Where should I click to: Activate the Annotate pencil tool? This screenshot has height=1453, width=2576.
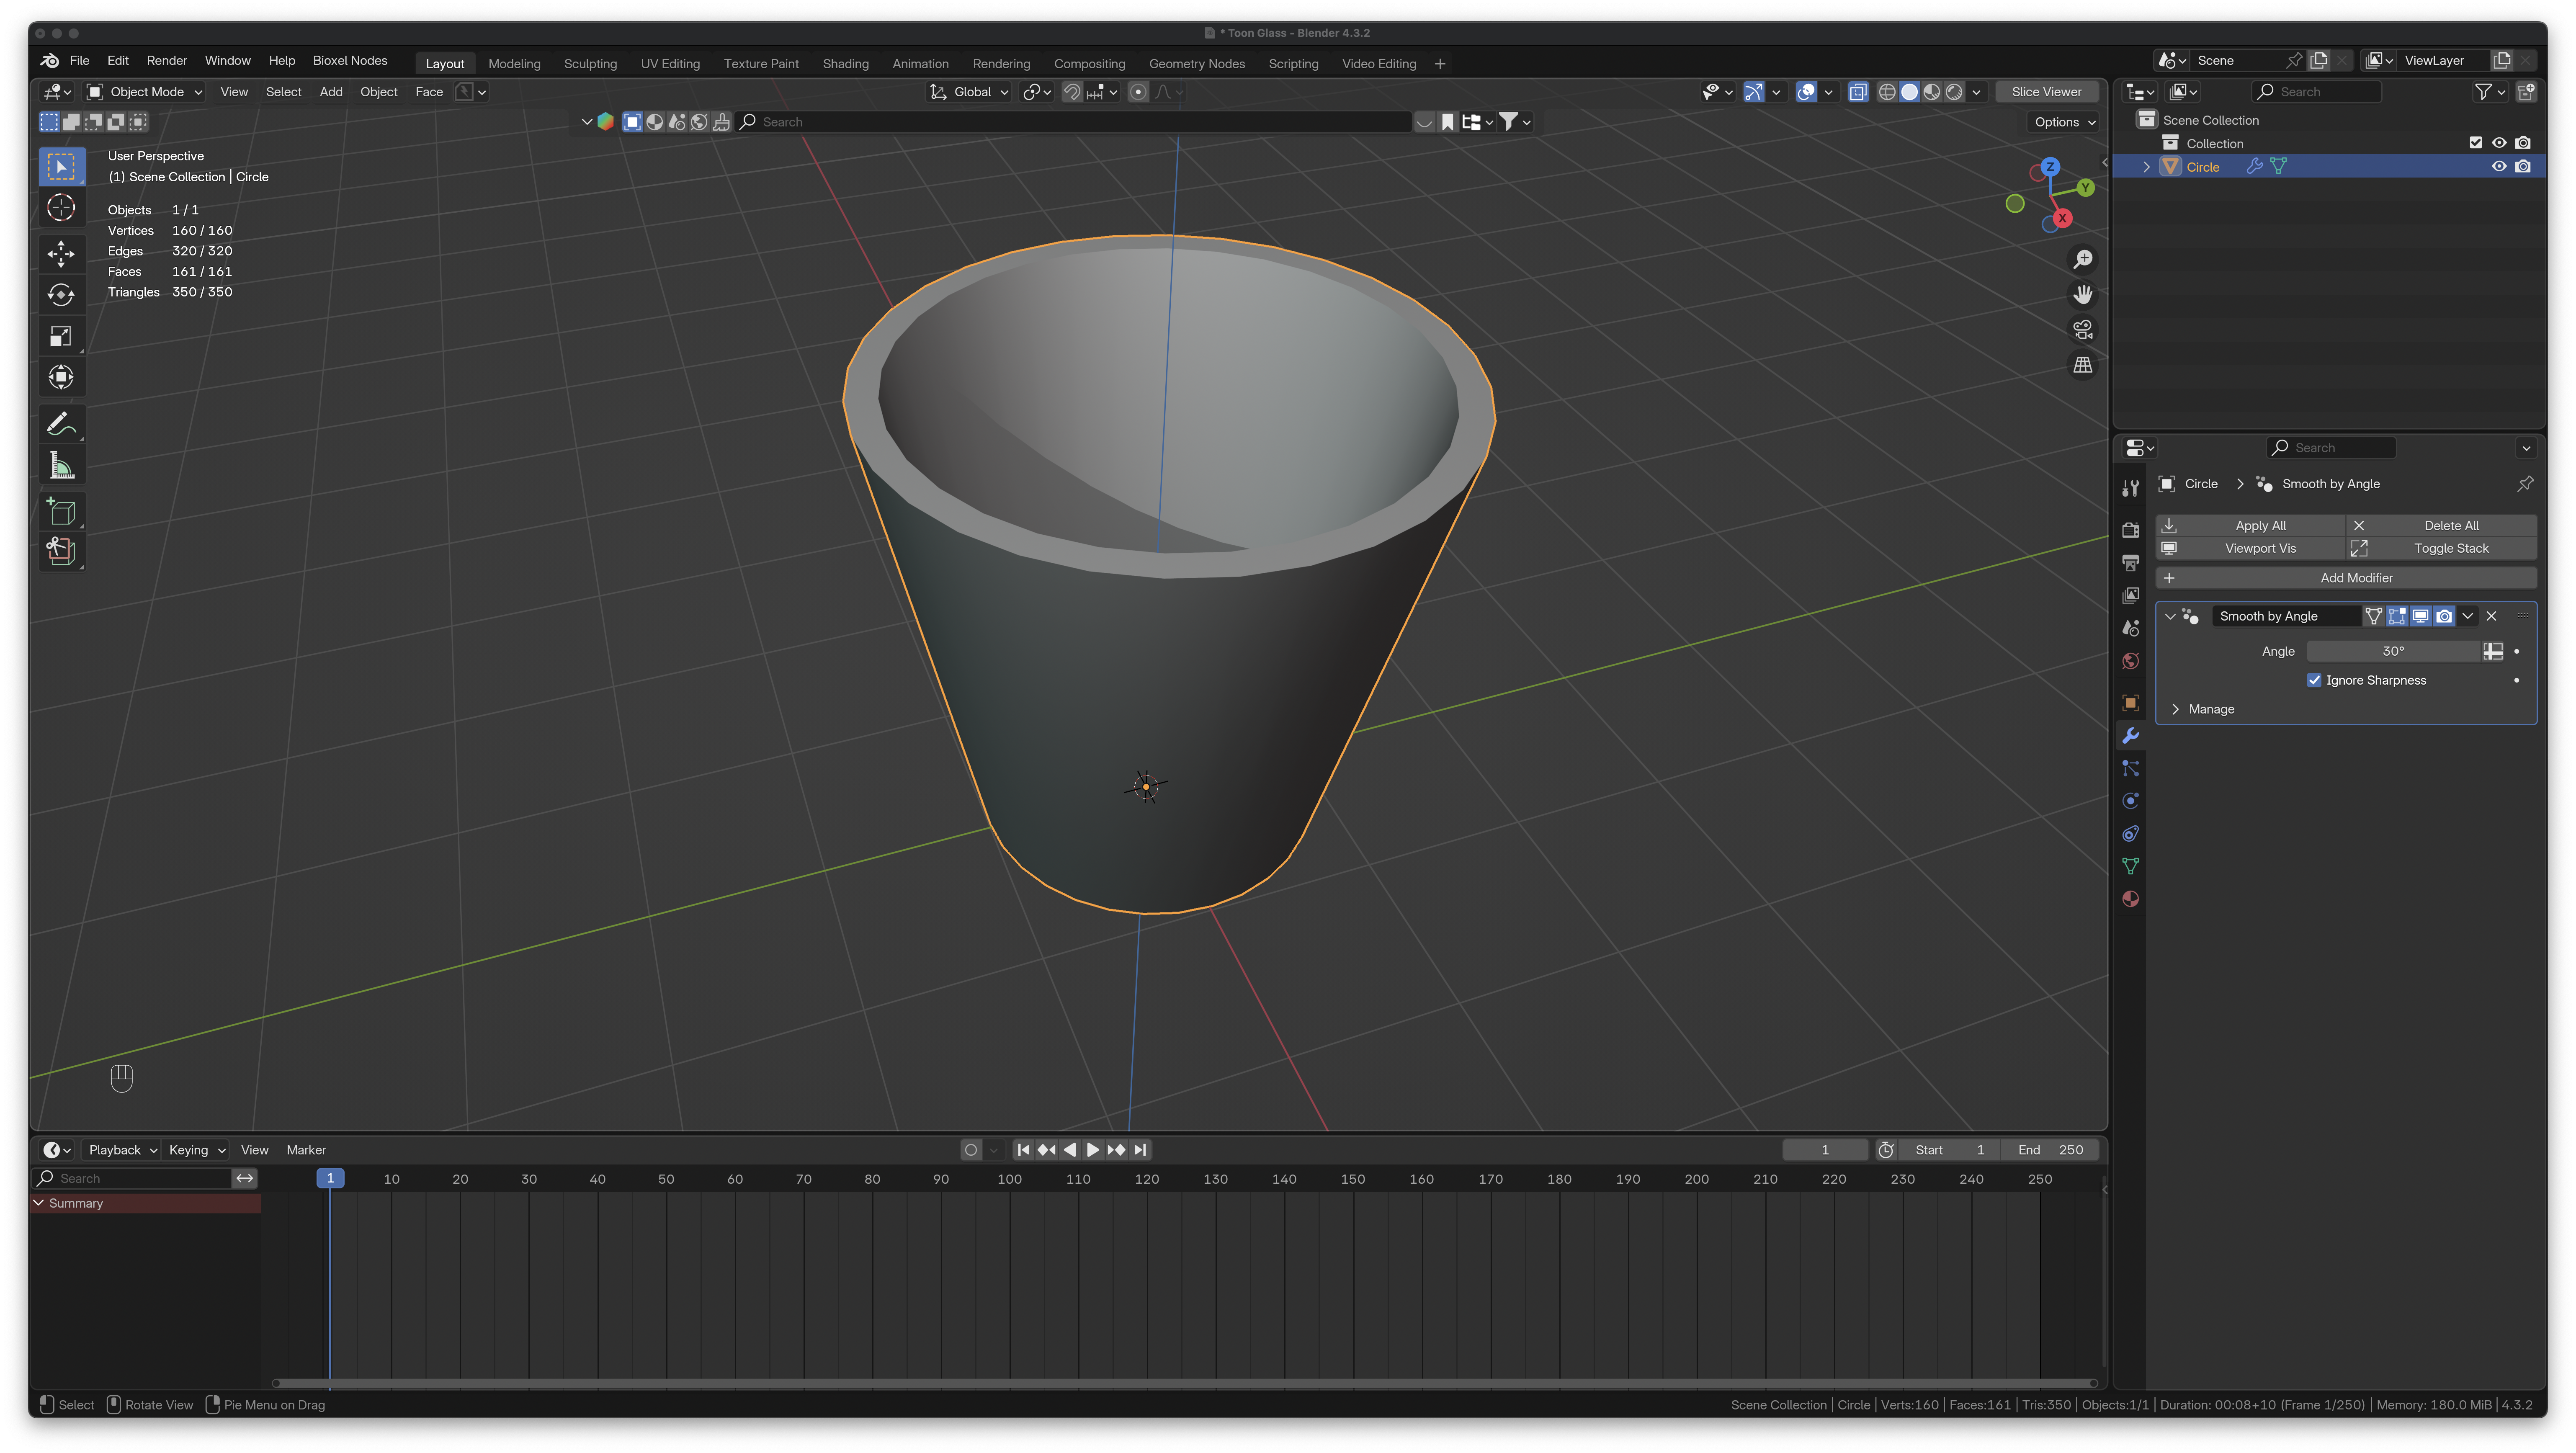pyautogui.click(x=61, y=424)
